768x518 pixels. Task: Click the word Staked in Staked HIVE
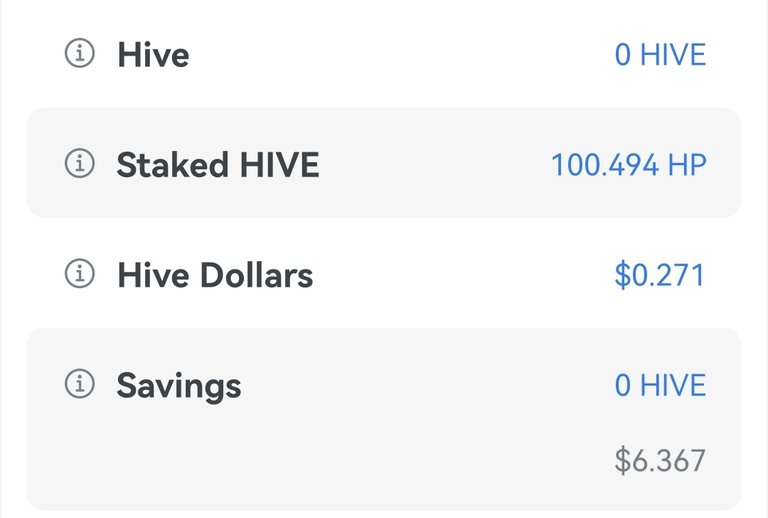click(172, 165)
